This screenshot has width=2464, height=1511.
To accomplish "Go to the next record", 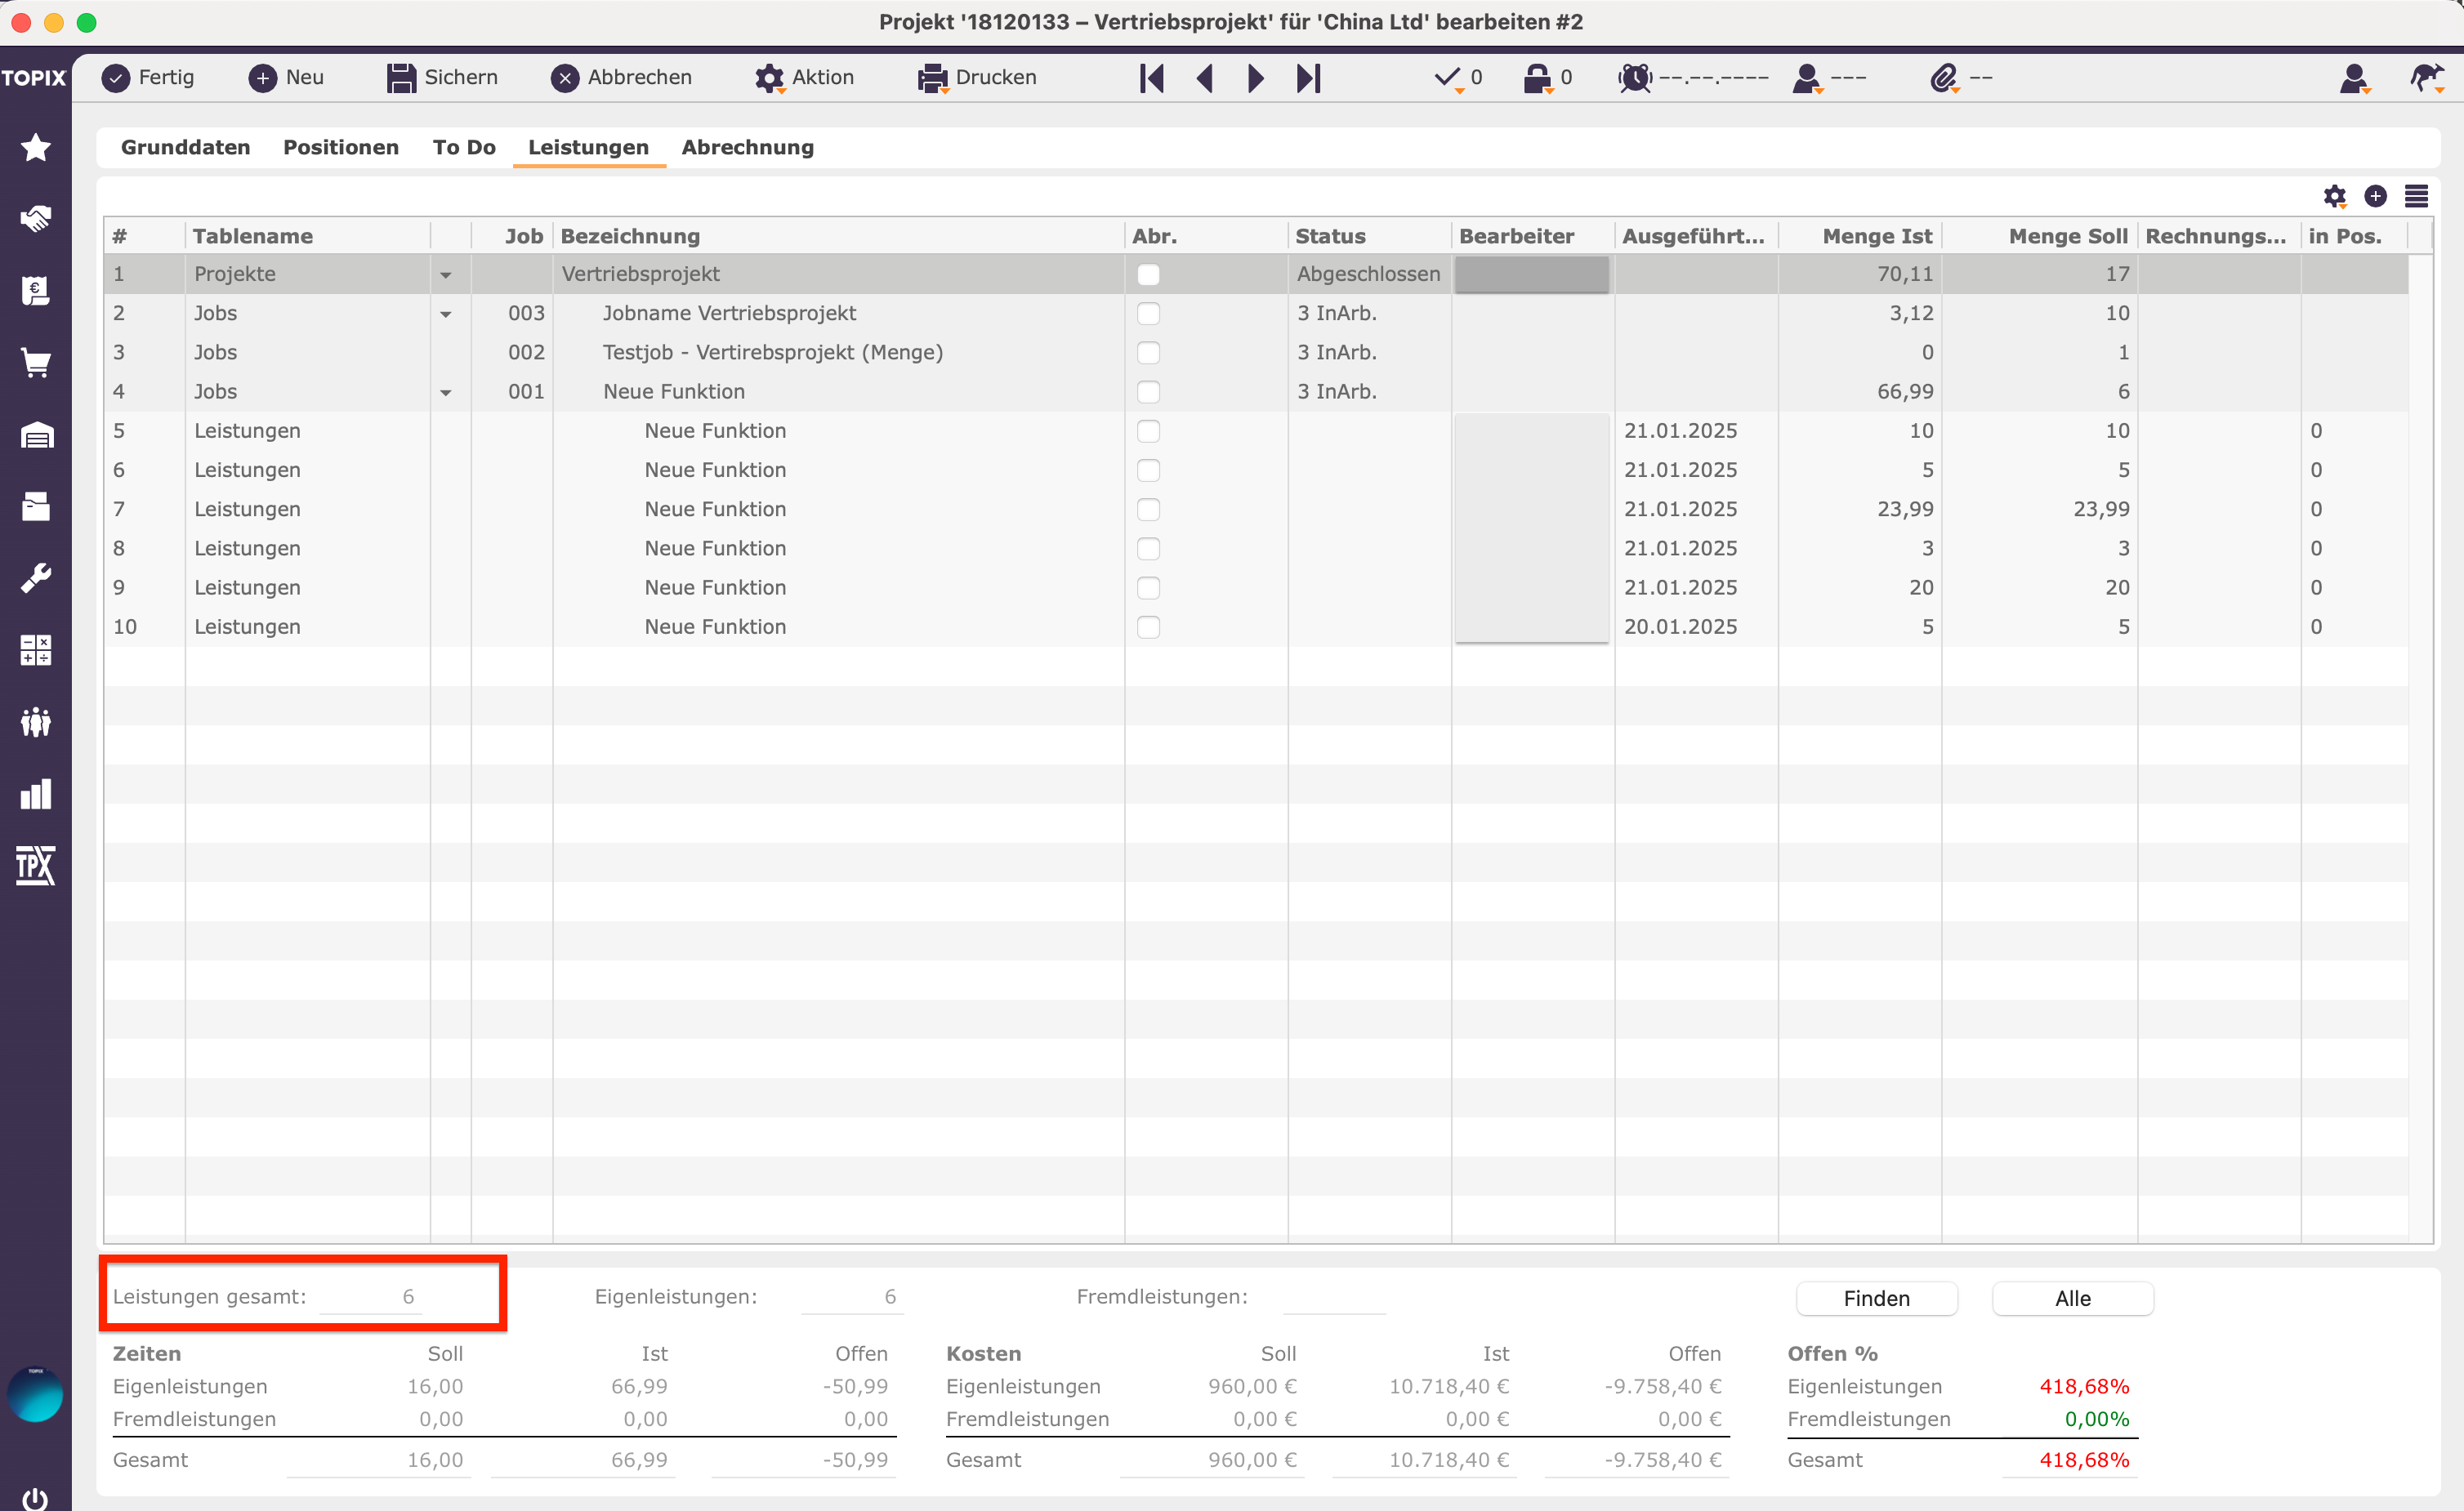I will (1256, 78).
